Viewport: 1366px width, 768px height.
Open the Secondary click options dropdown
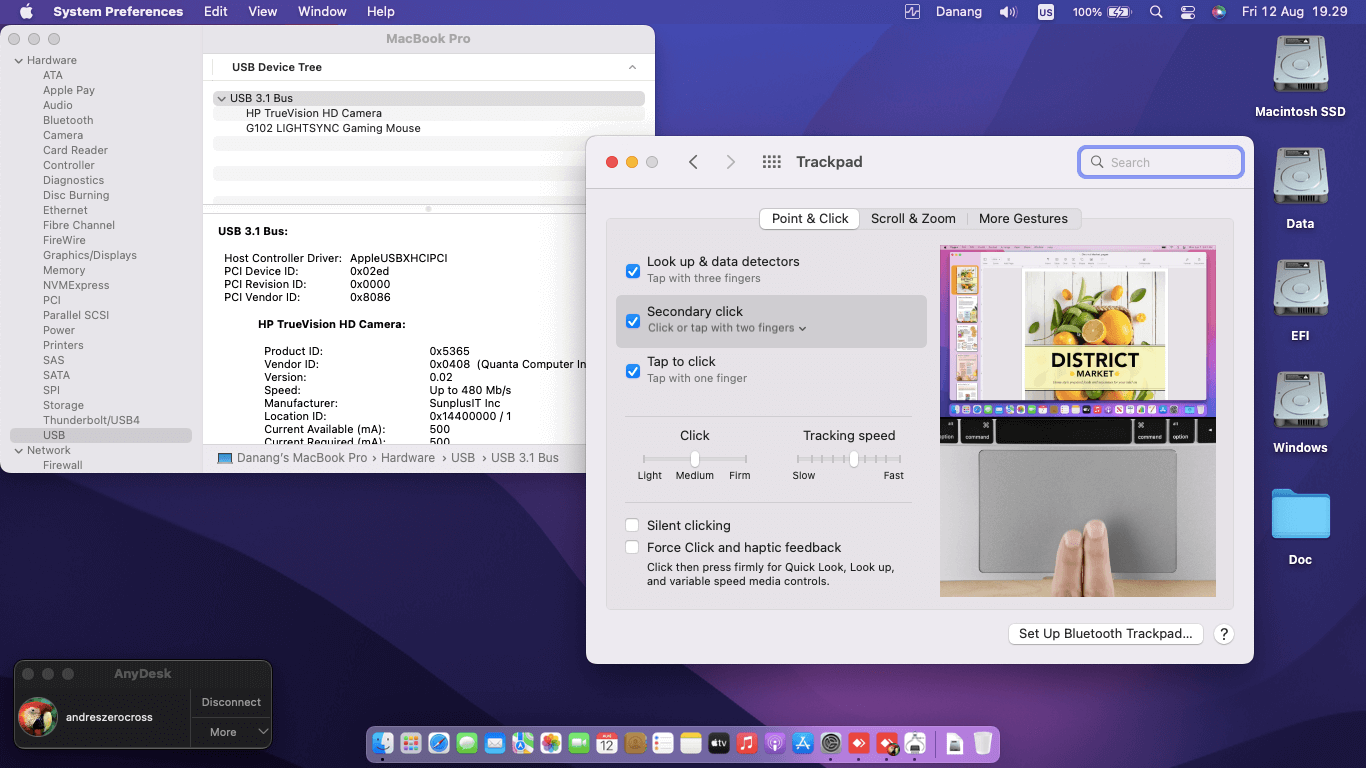click(727, 328)
